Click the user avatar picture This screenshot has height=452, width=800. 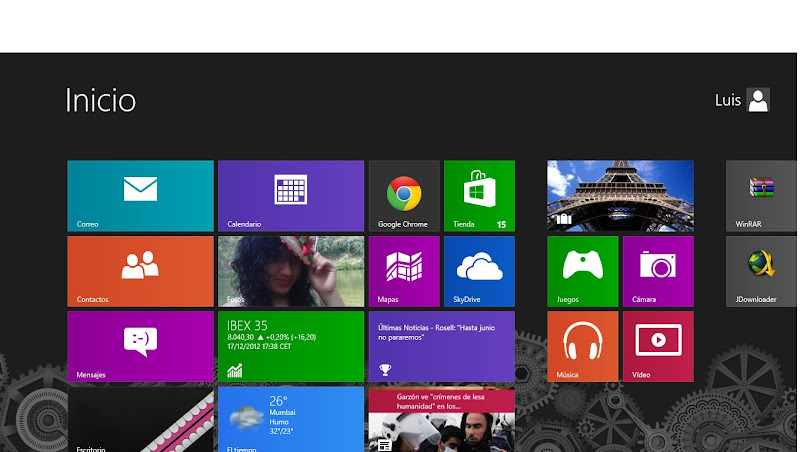coord(758,100)
